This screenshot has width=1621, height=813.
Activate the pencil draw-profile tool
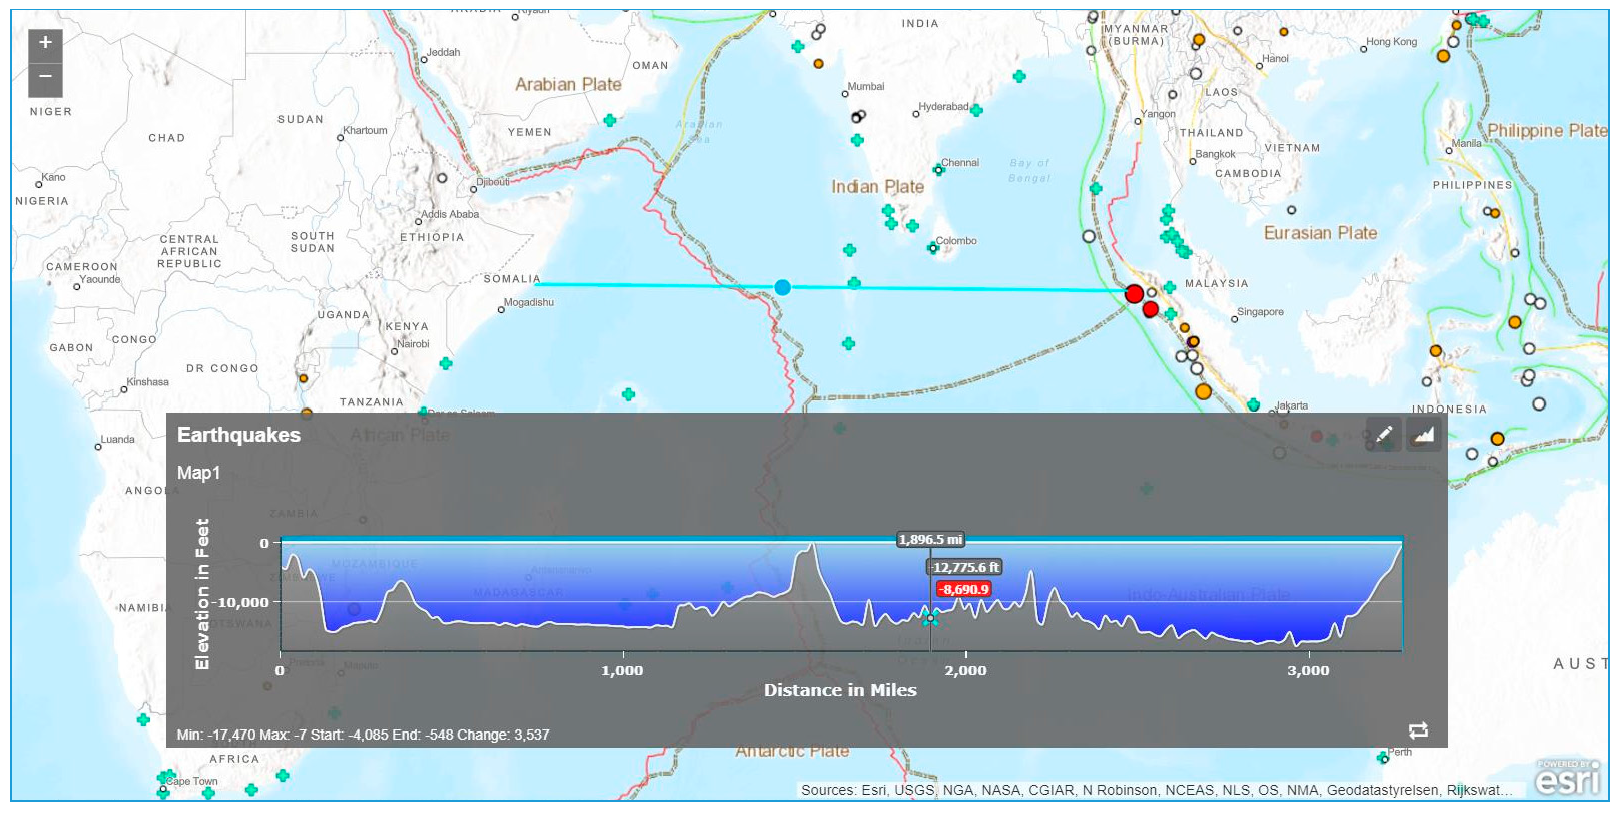[1384, 434]
